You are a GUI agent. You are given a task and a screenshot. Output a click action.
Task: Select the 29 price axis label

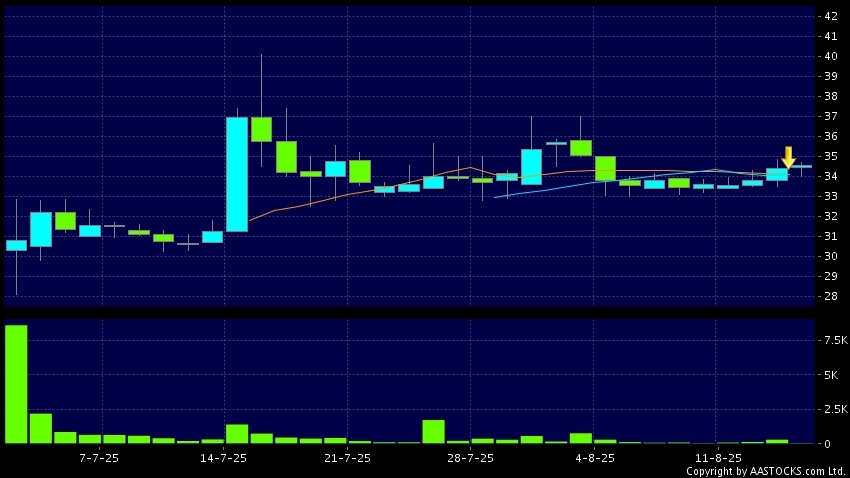(831, 276)
